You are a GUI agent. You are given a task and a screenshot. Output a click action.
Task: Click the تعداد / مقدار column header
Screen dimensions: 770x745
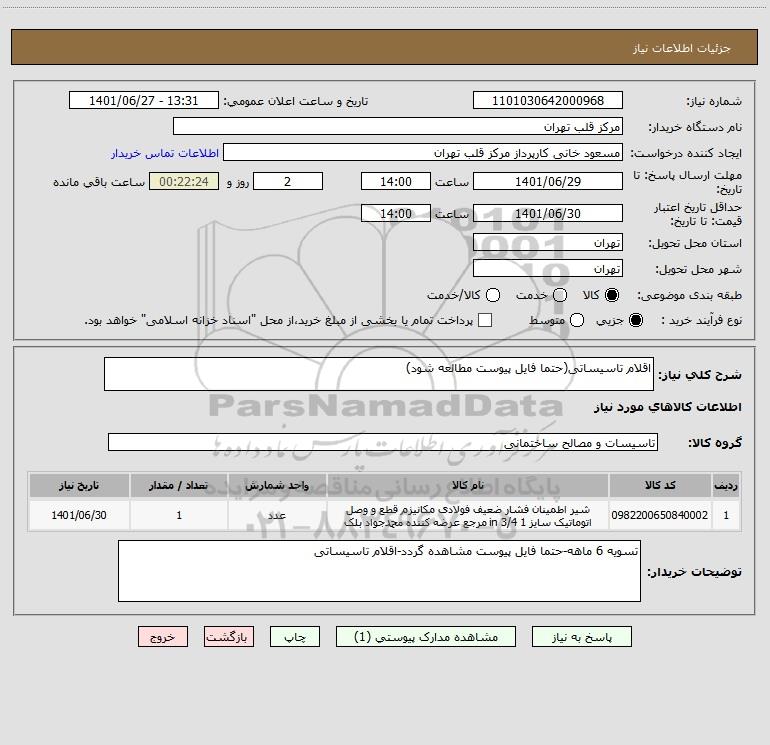point(179,485)
